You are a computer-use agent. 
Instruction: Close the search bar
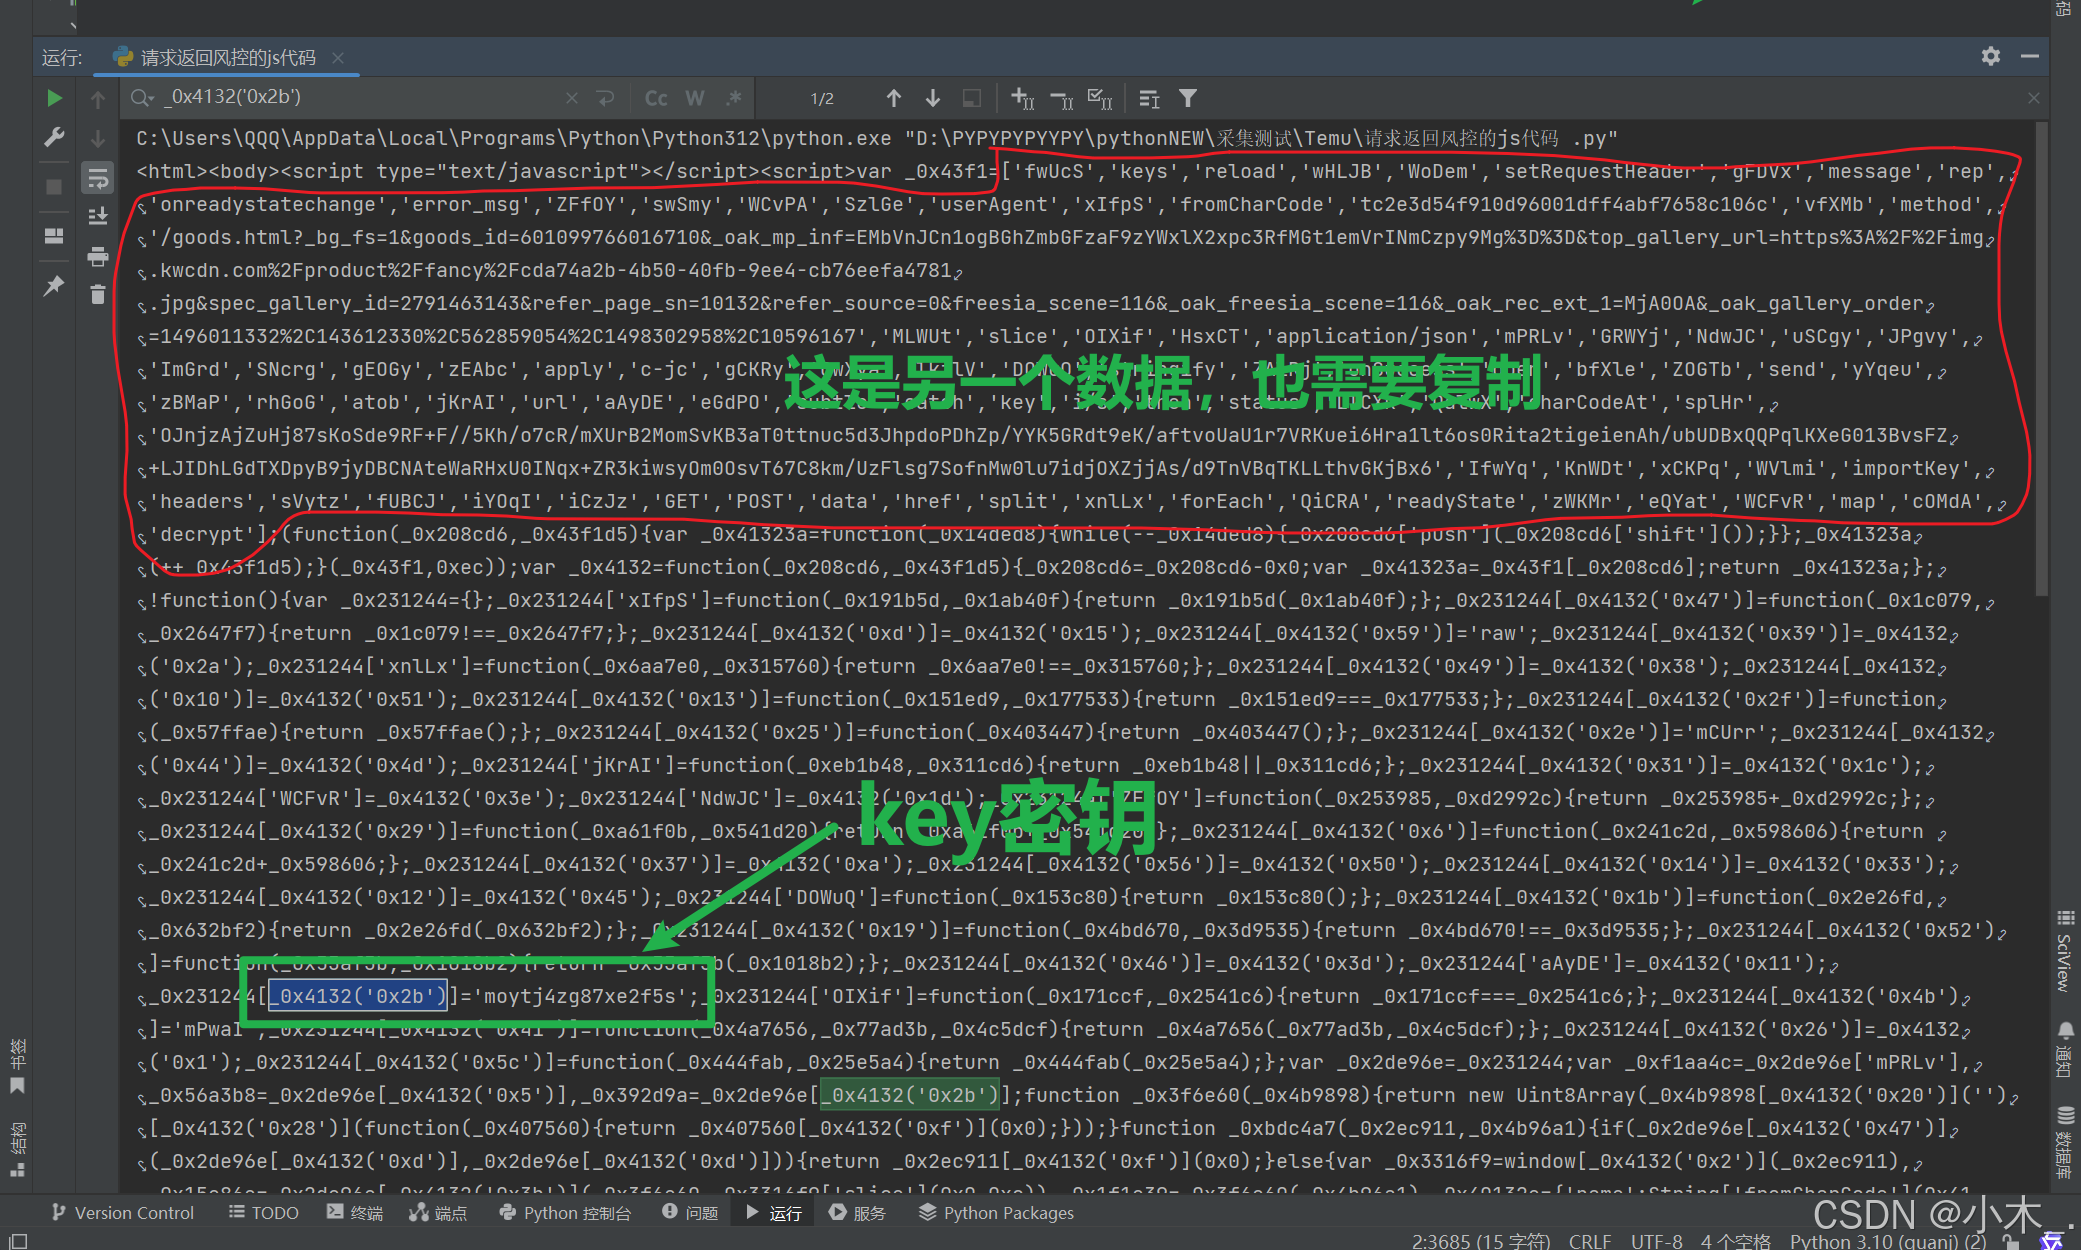click(x=2033, y=98)
